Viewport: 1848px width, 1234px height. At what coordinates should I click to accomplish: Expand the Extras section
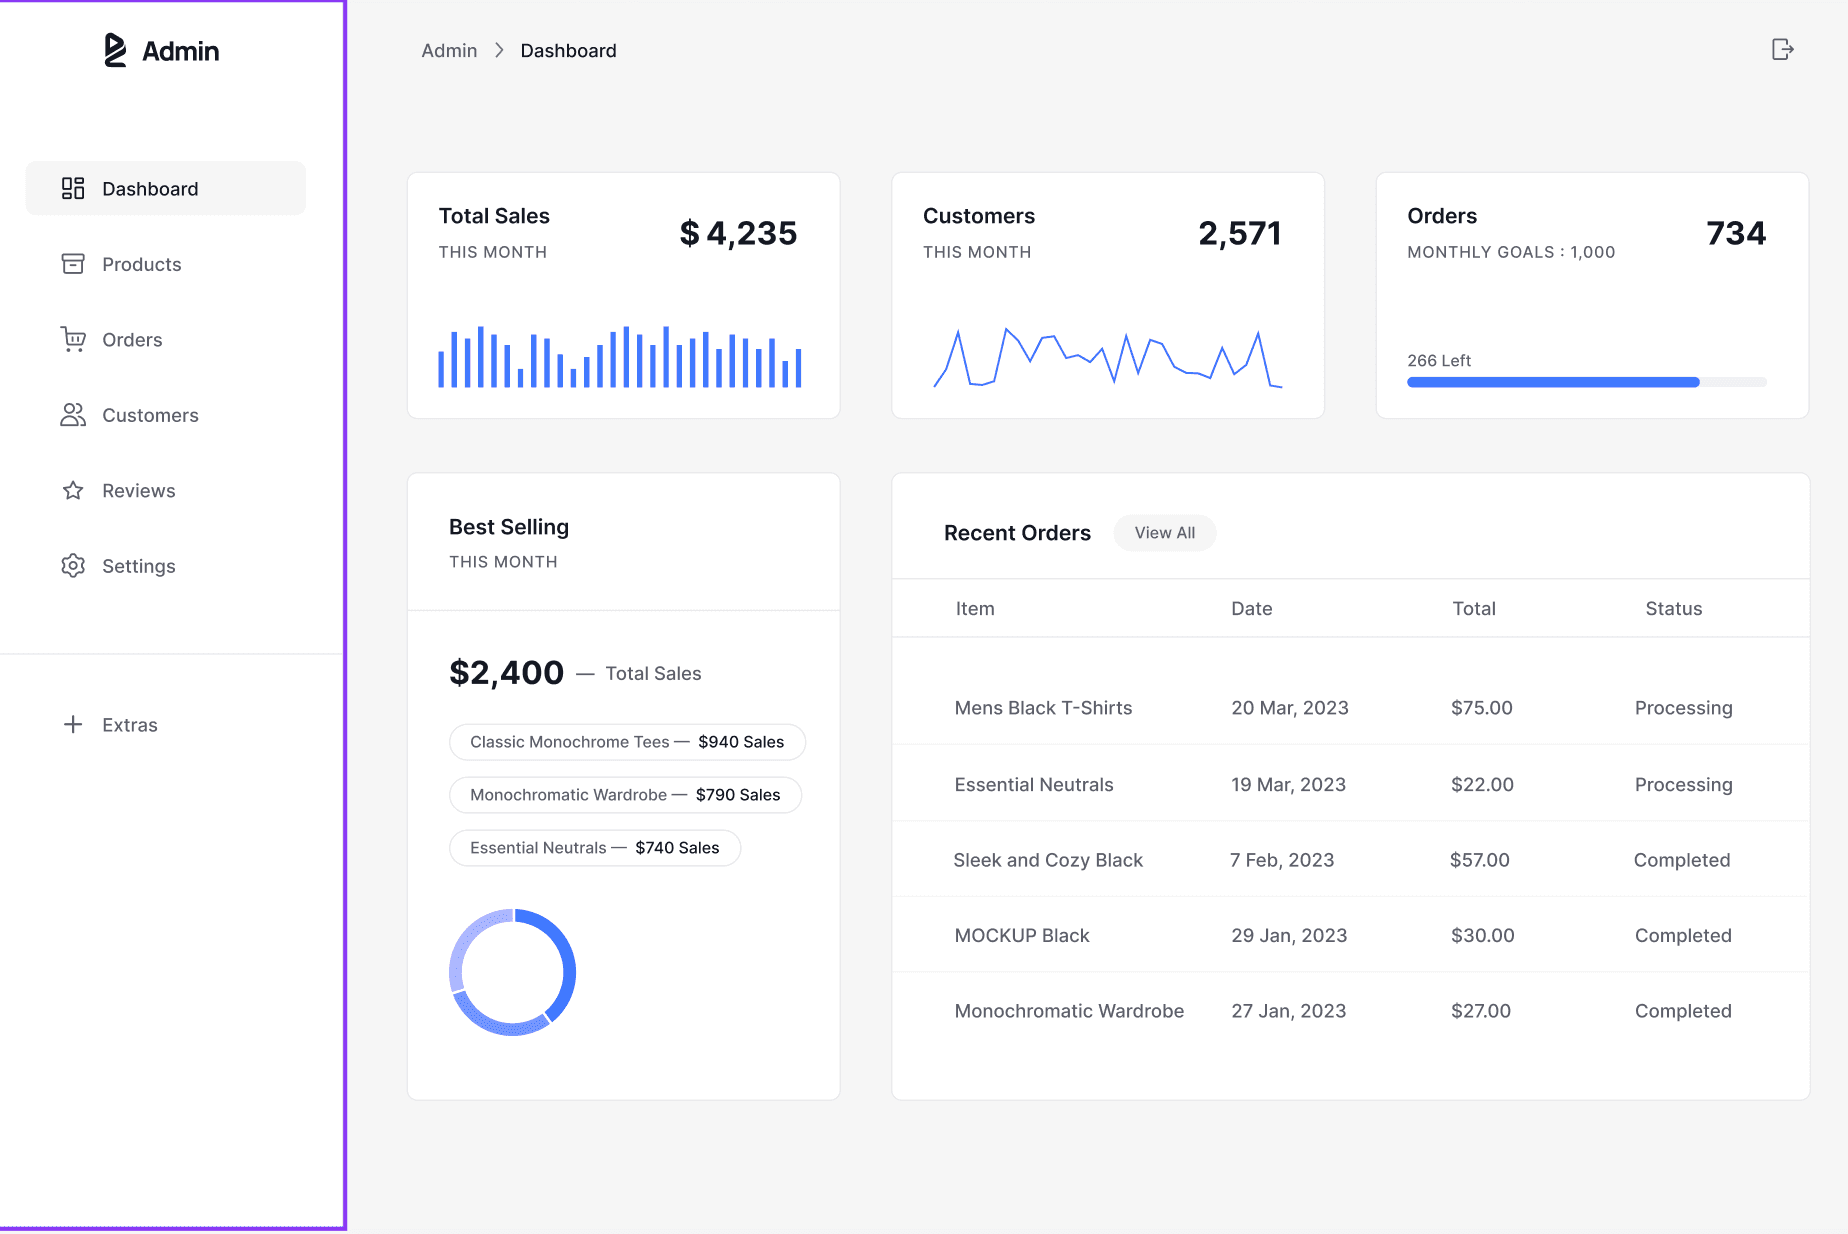tap(129, 724)
